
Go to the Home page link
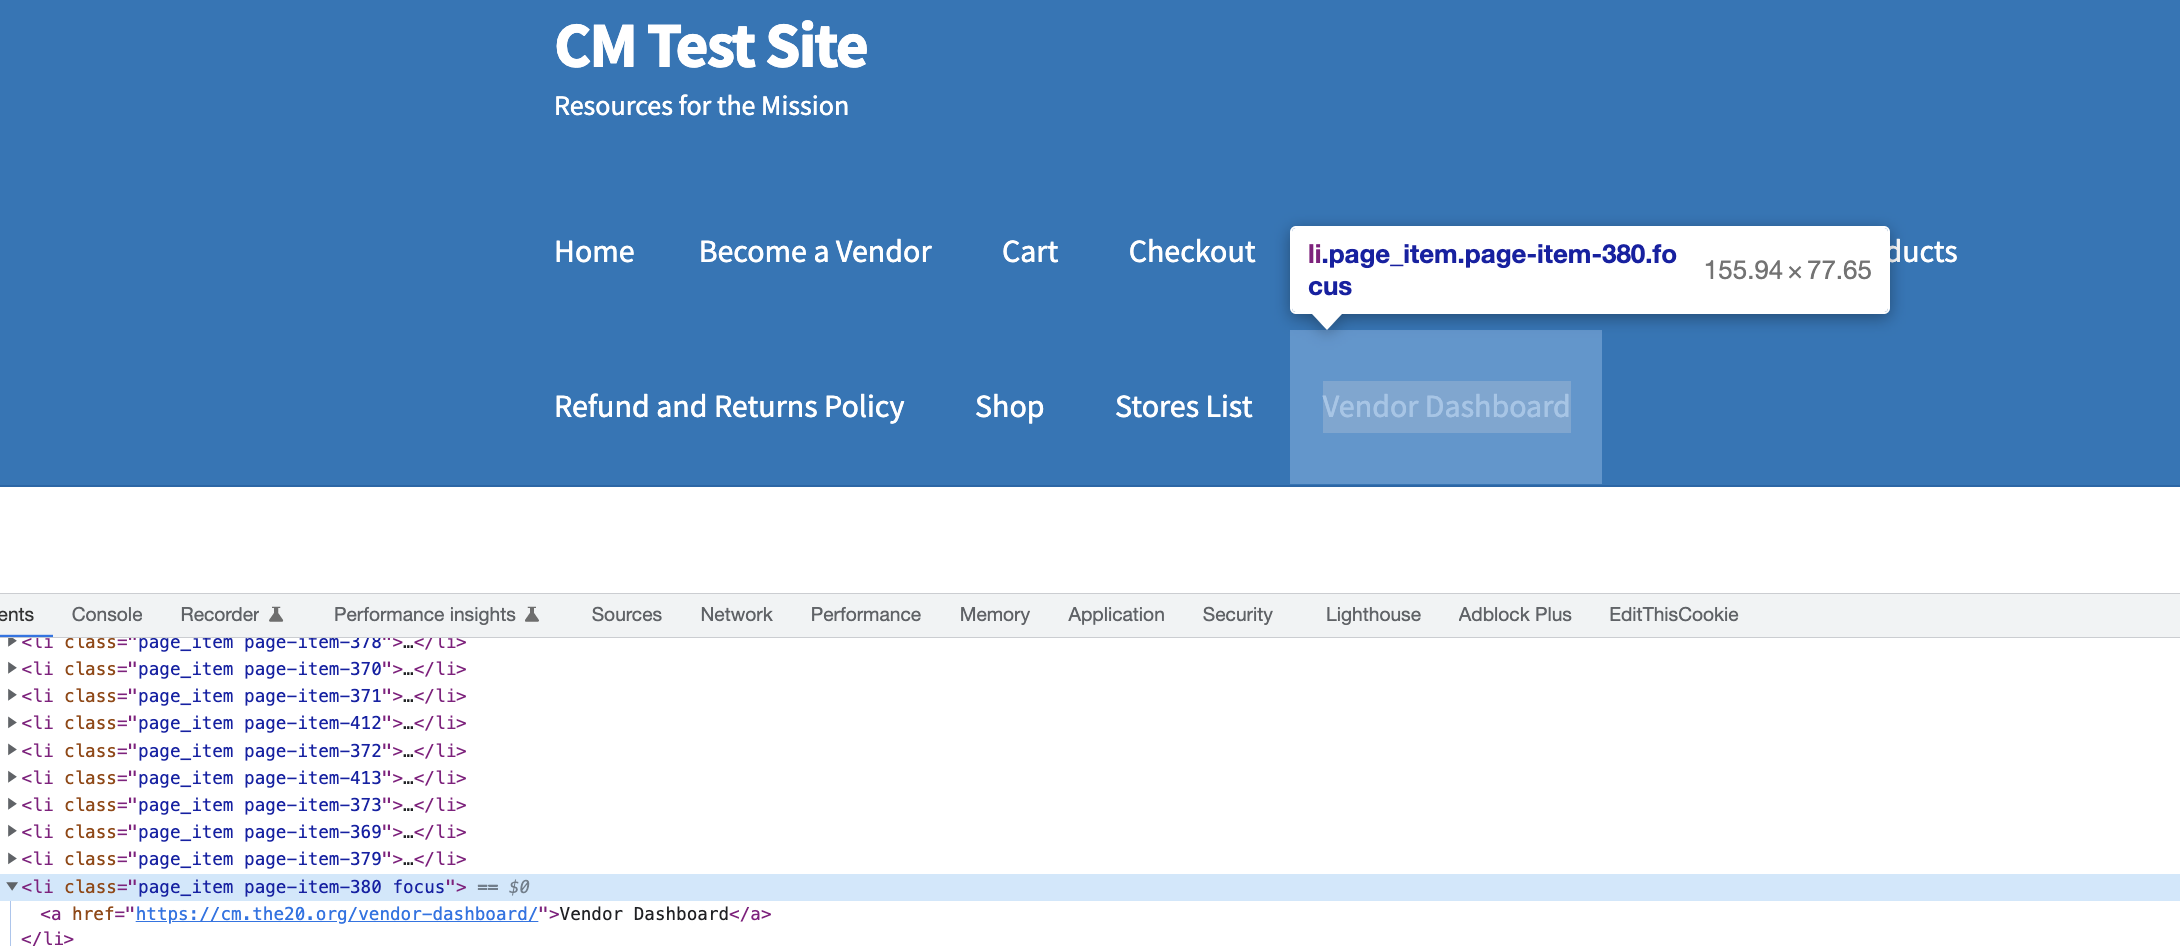[594, 251]
